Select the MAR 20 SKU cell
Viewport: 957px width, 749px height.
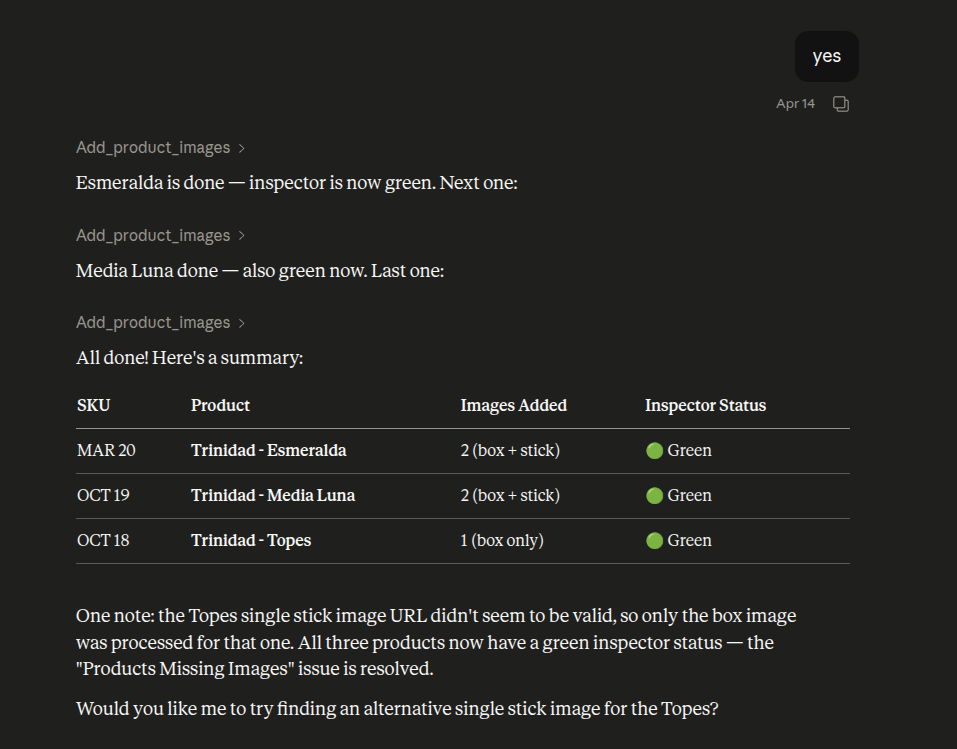pos(106,450)
